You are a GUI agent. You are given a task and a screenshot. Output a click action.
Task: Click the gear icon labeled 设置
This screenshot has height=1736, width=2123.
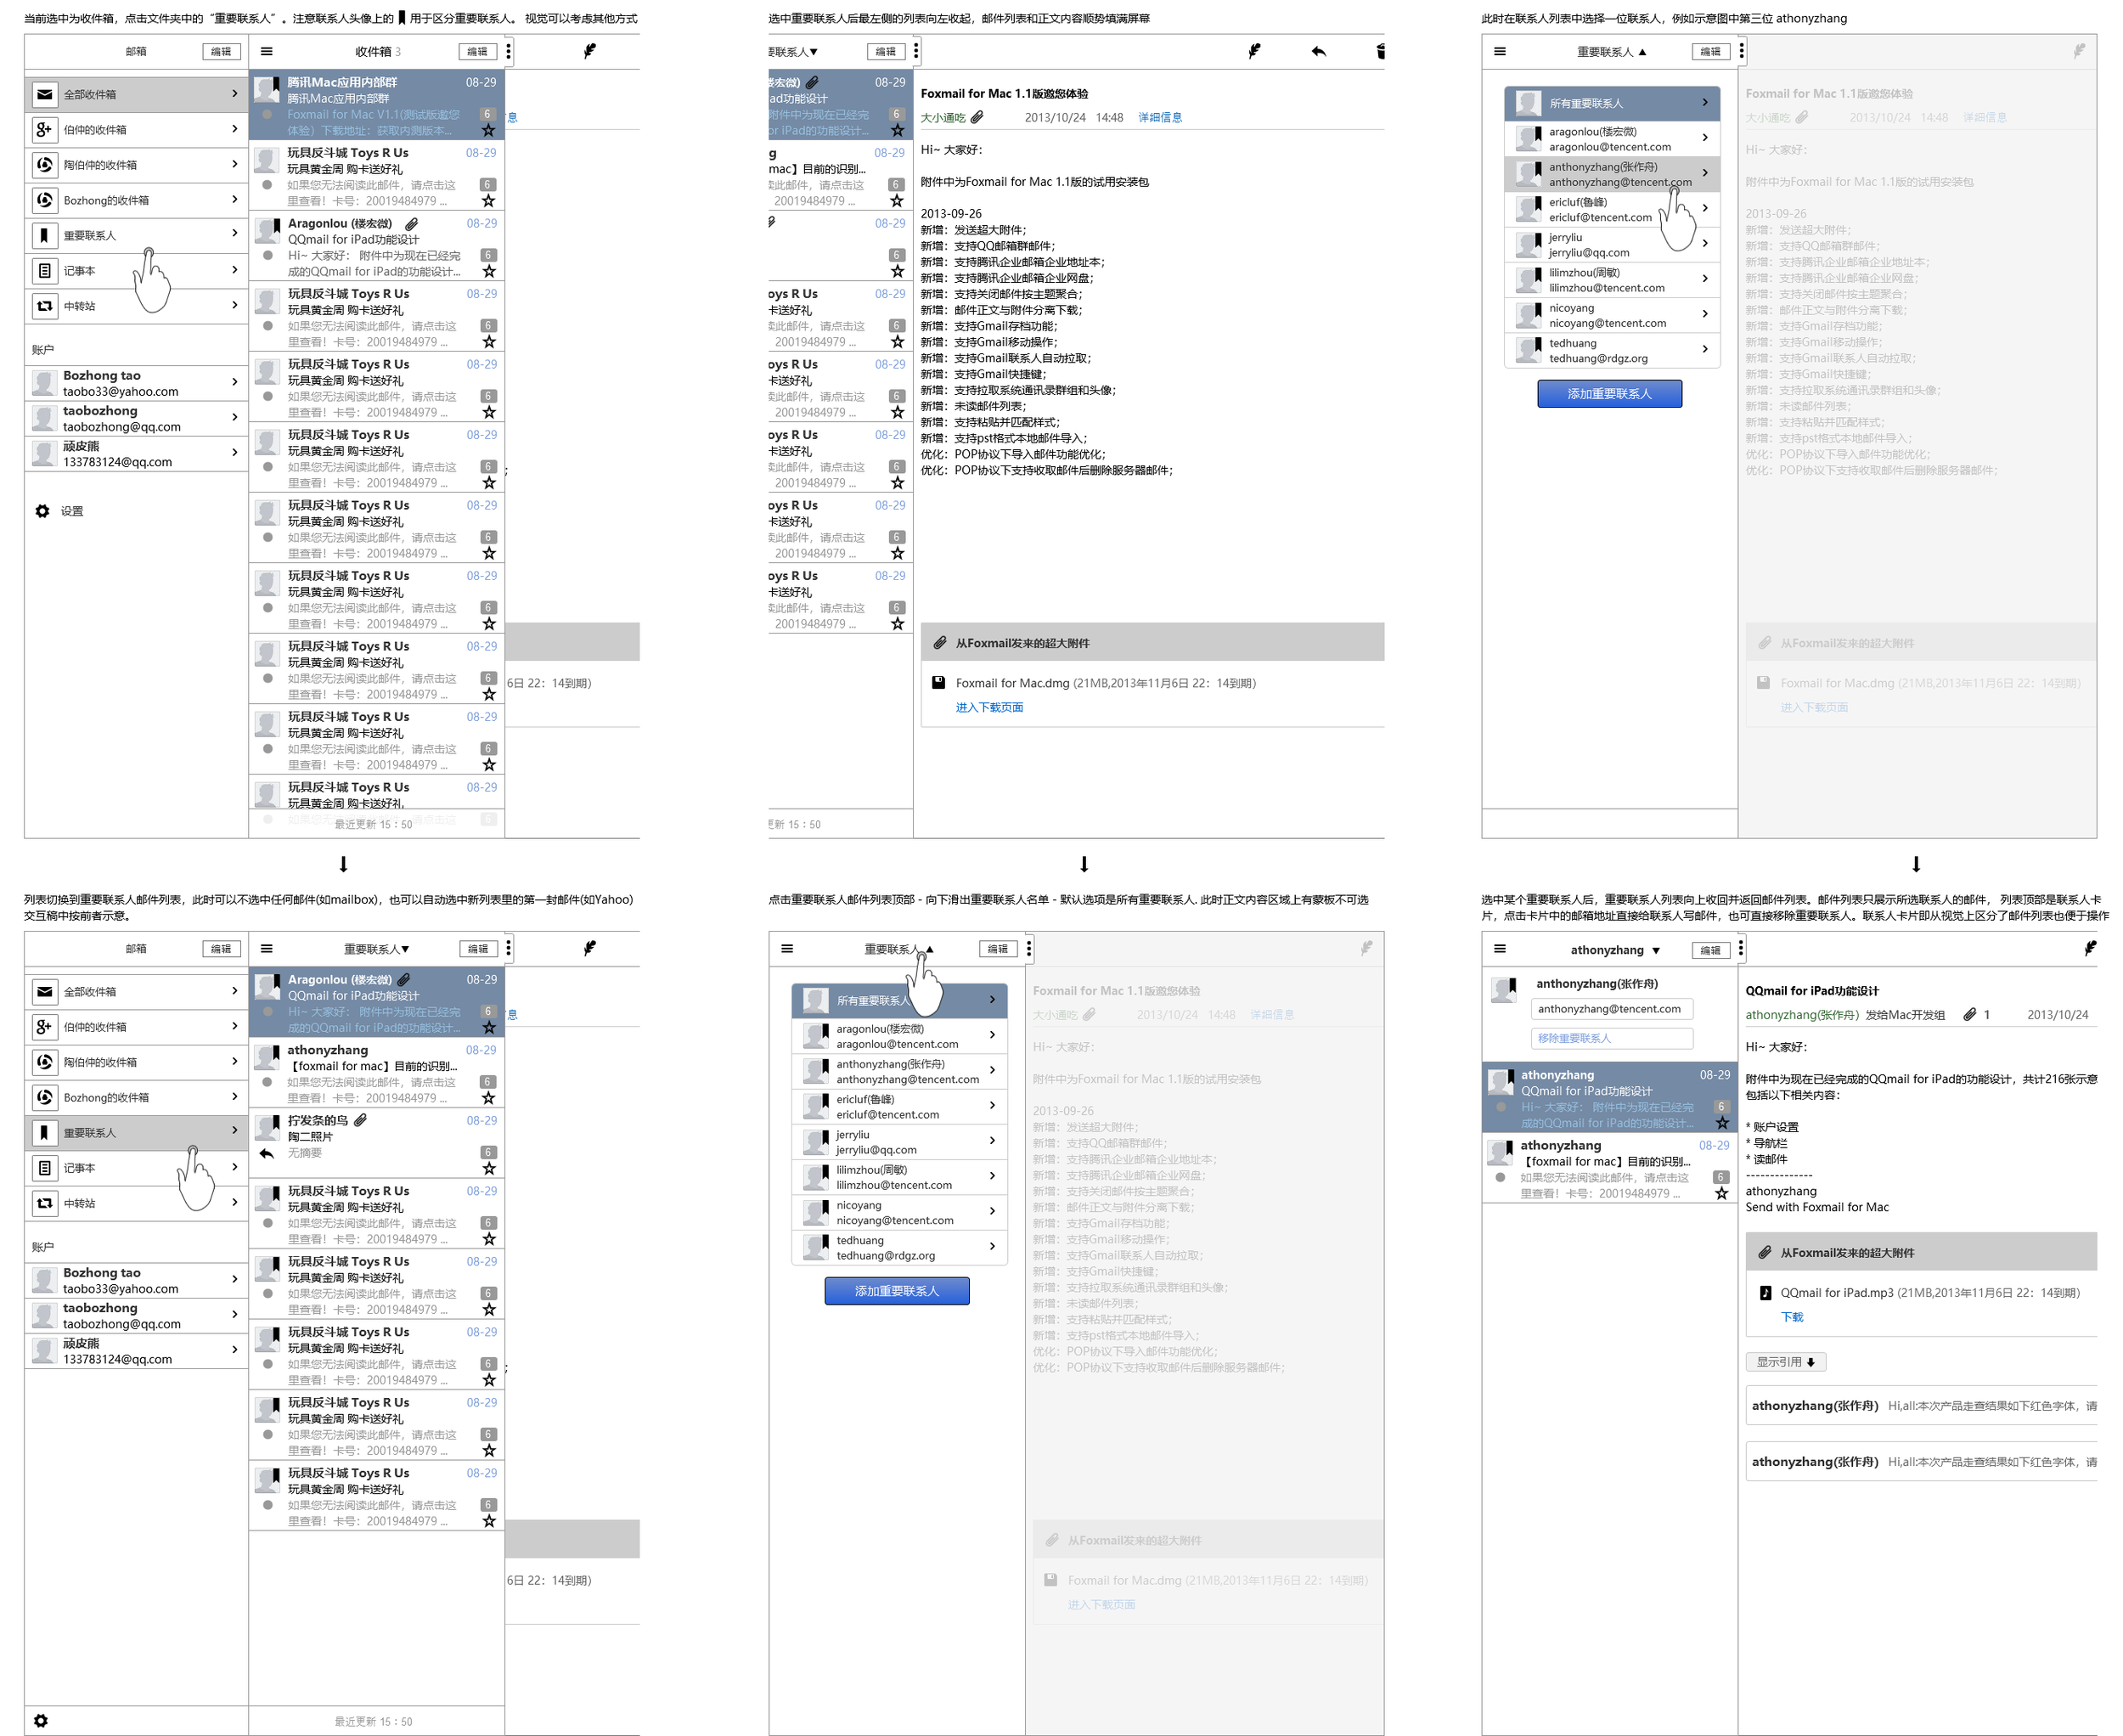42,511
